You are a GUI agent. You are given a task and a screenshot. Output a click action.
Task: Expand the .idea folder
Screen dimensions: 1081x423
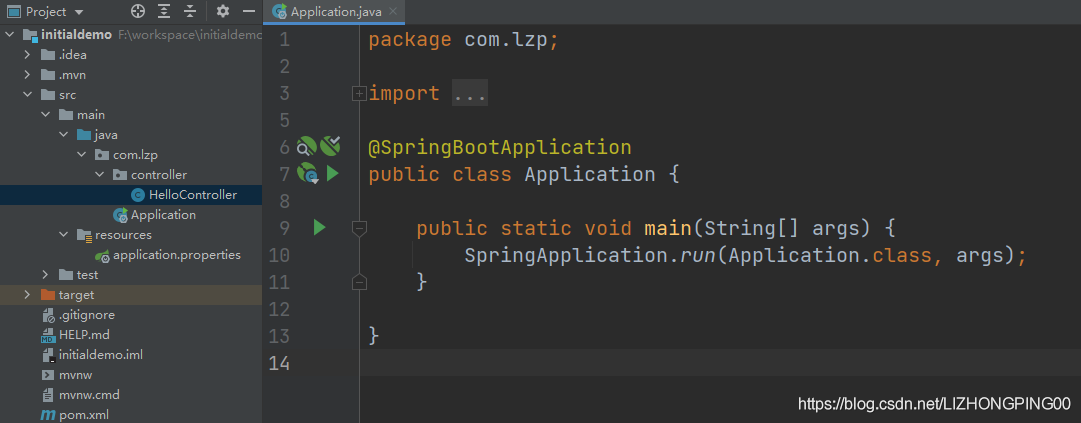click(x=27, y=54)
